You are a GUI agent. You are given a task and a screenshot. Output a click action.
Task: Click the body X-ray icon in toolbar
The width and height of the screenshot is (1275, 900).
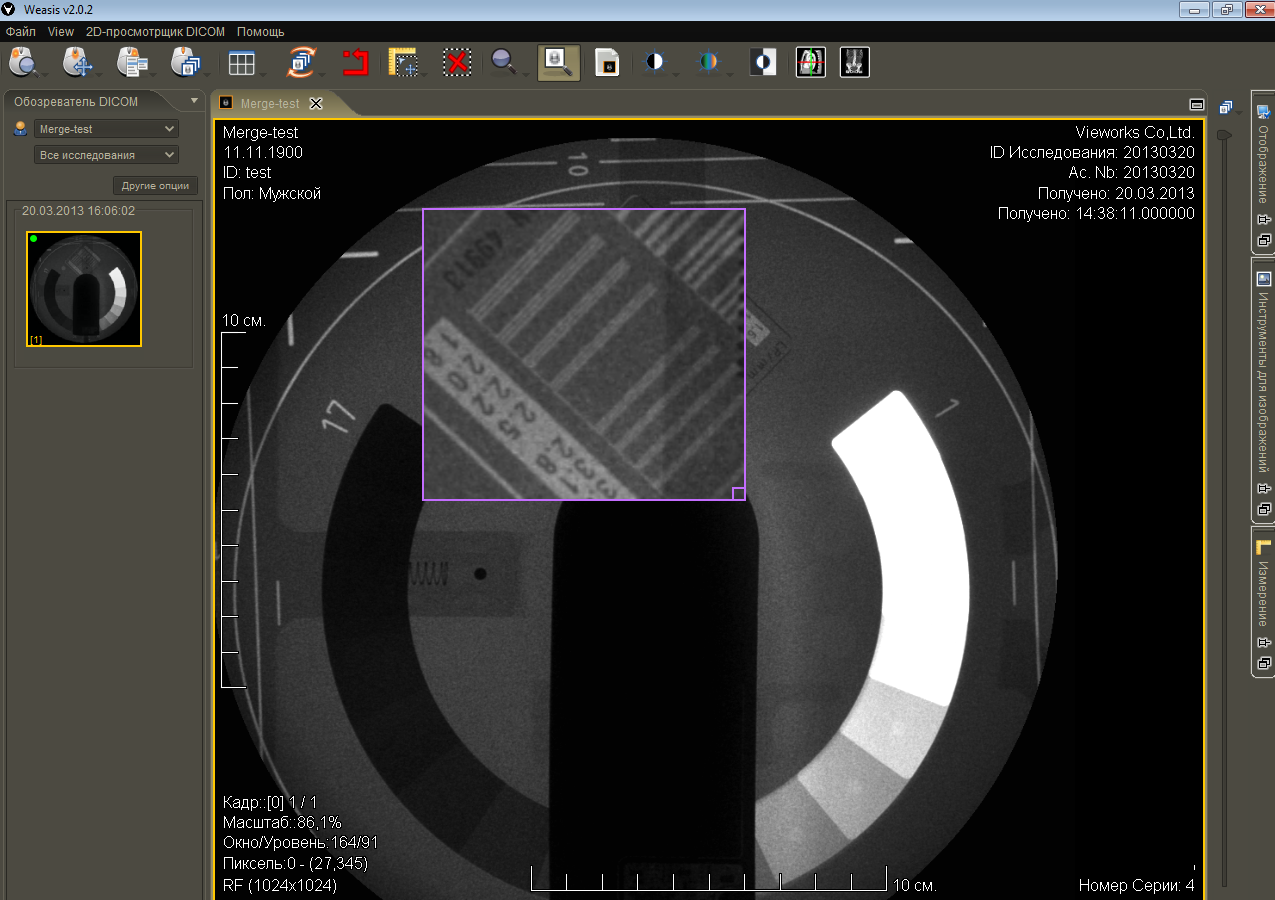point(855,62)
